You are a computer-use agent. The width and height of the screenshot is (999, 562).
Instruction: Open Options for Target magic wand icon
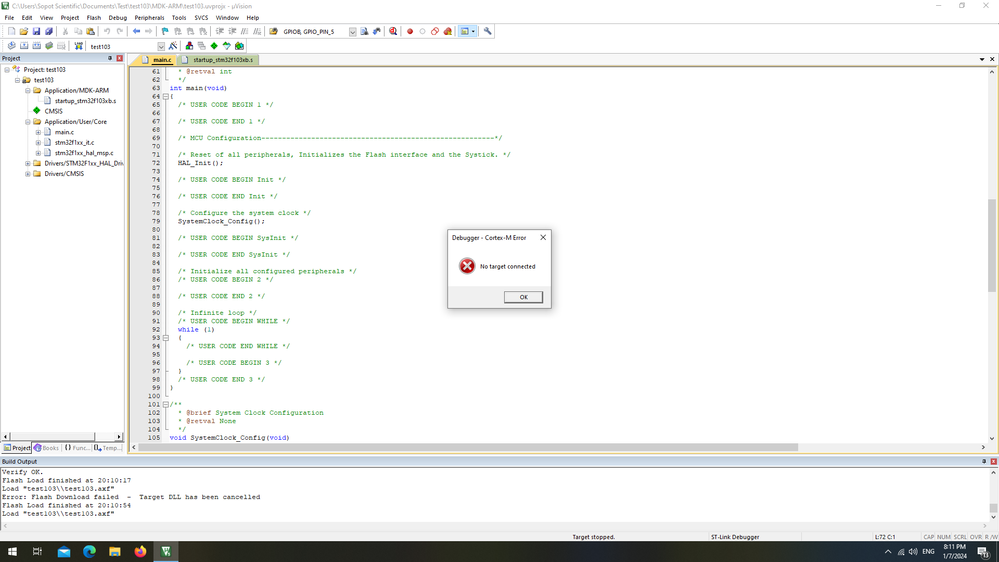point(173,46)
